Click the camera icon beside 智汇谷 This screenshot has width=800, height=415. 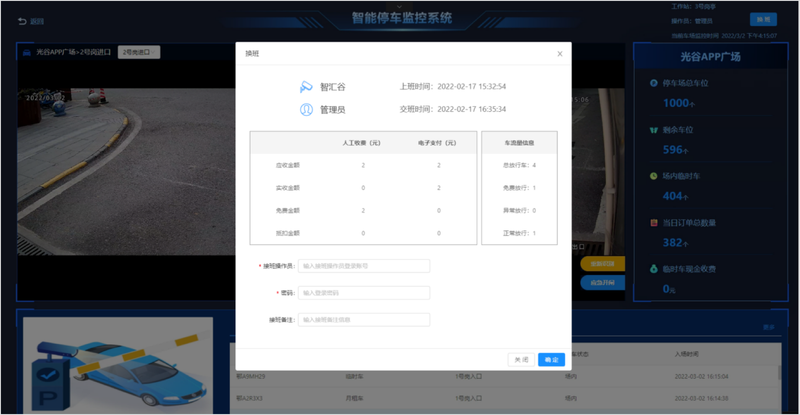tap(306, 87)
